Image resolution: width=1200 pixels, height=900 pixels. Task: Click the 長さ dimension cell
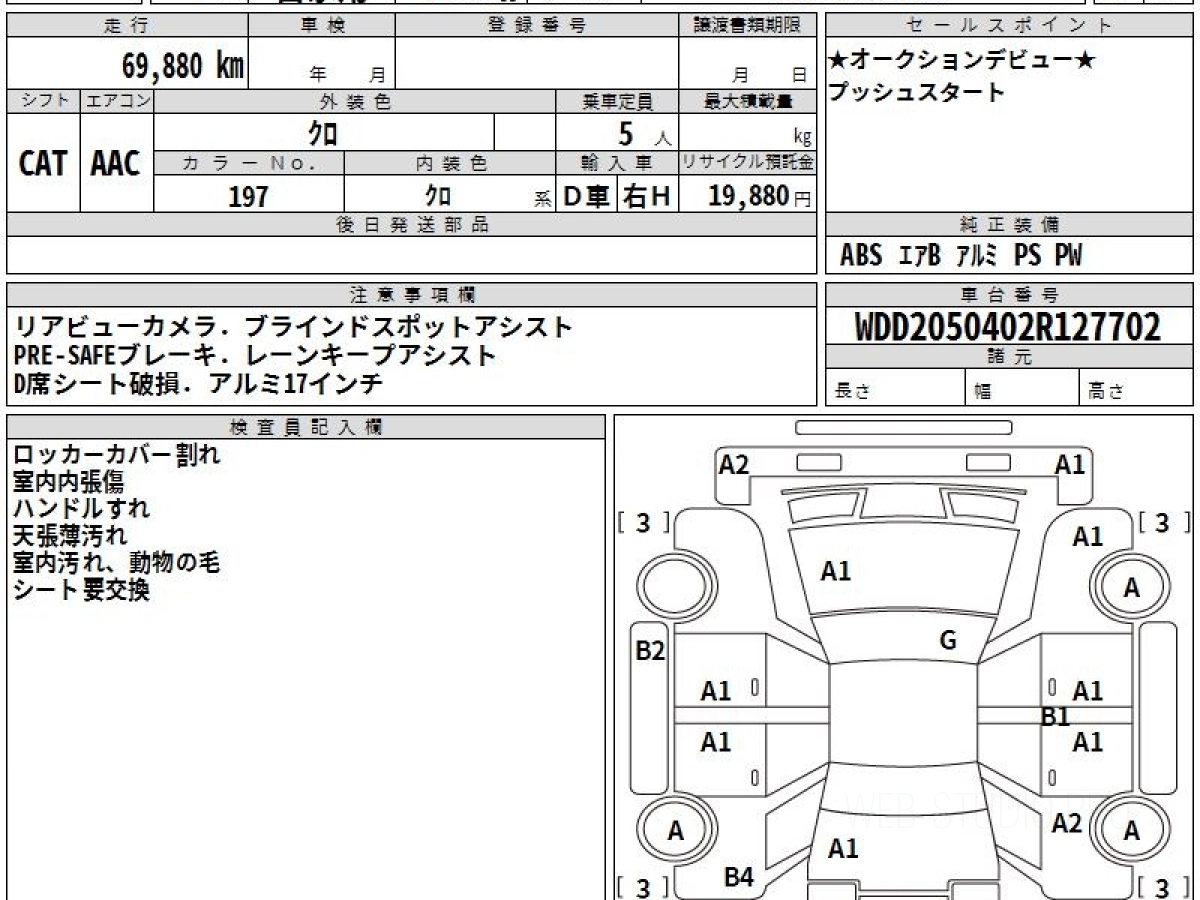click(895, 389)
